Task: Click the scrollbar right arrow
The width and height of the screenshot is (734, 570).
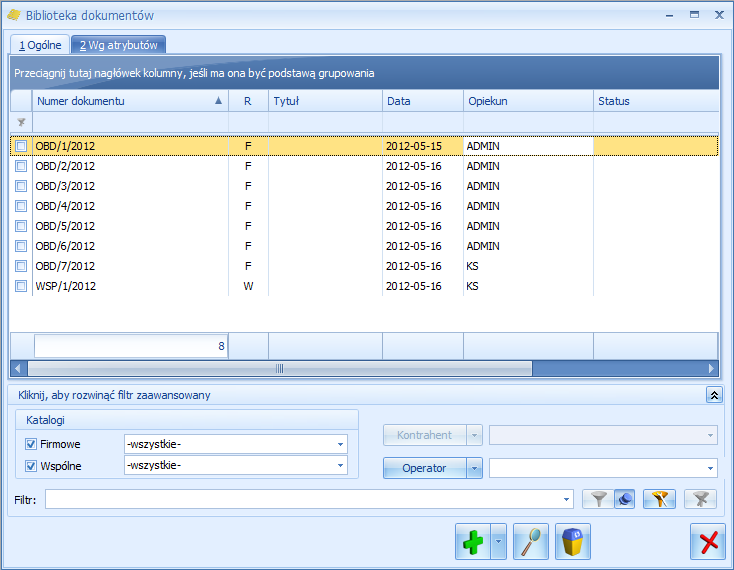Action: (712, 369)
